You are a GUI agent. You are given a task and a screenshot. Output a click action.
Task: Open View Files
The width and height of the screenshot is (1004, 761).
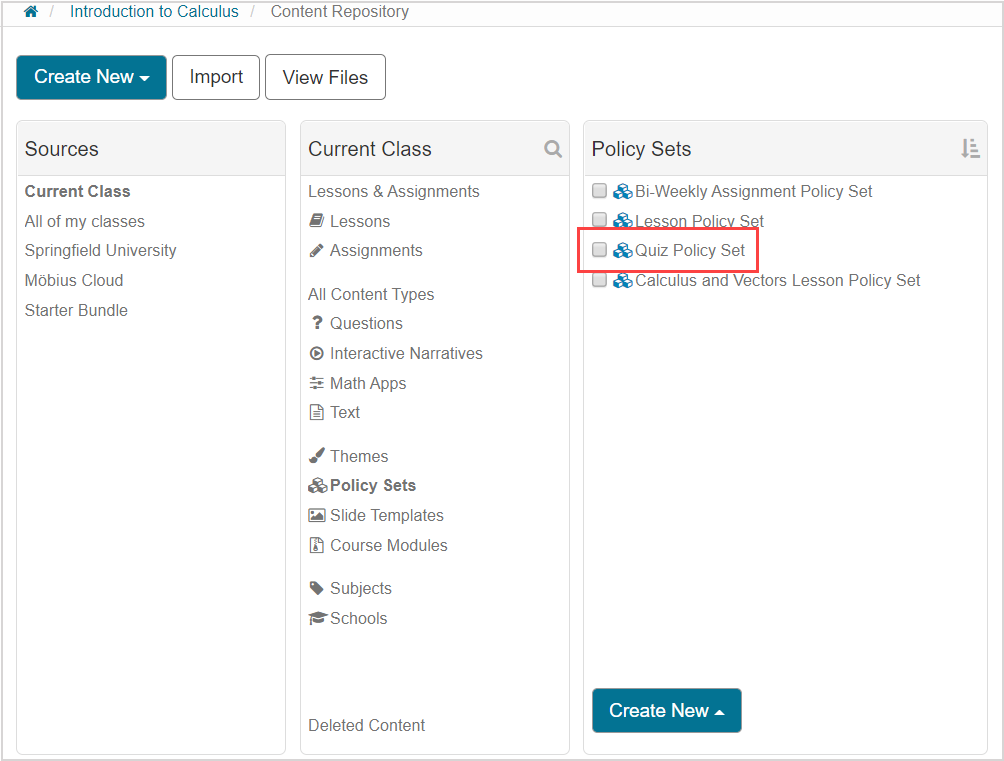coord(325,76)
